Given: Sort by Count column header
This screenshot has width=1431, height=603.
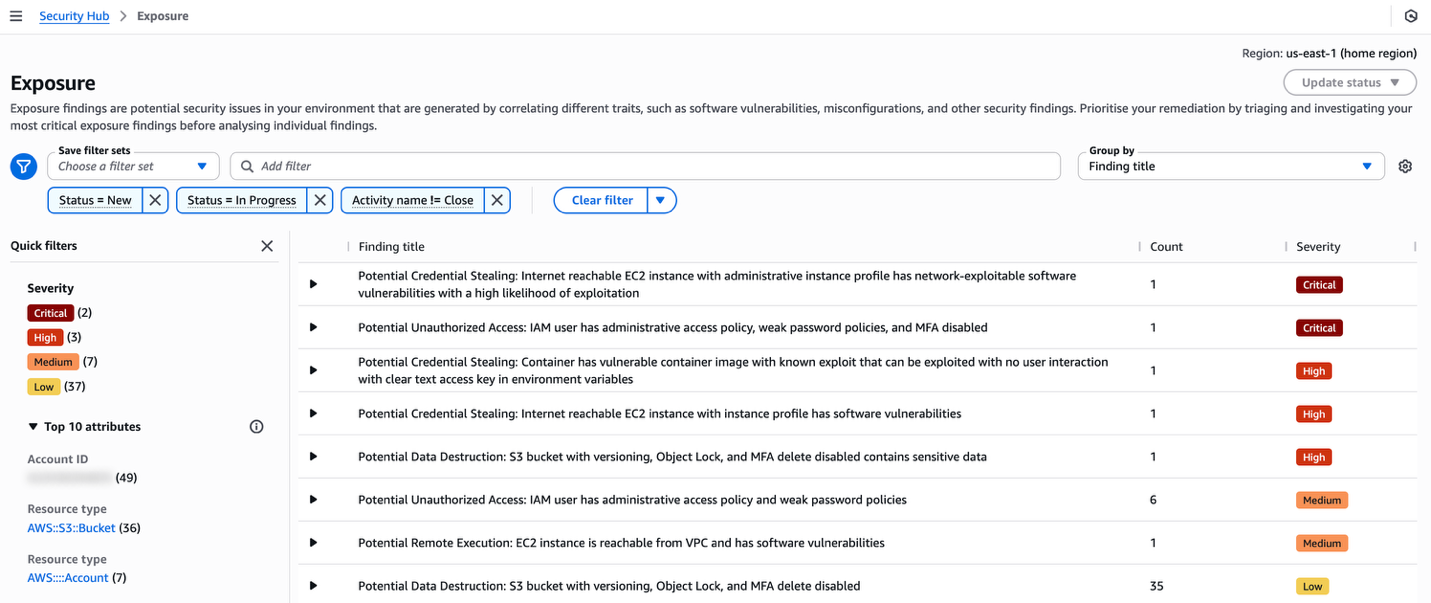Looking at the screenshot, I should 1166,246.
